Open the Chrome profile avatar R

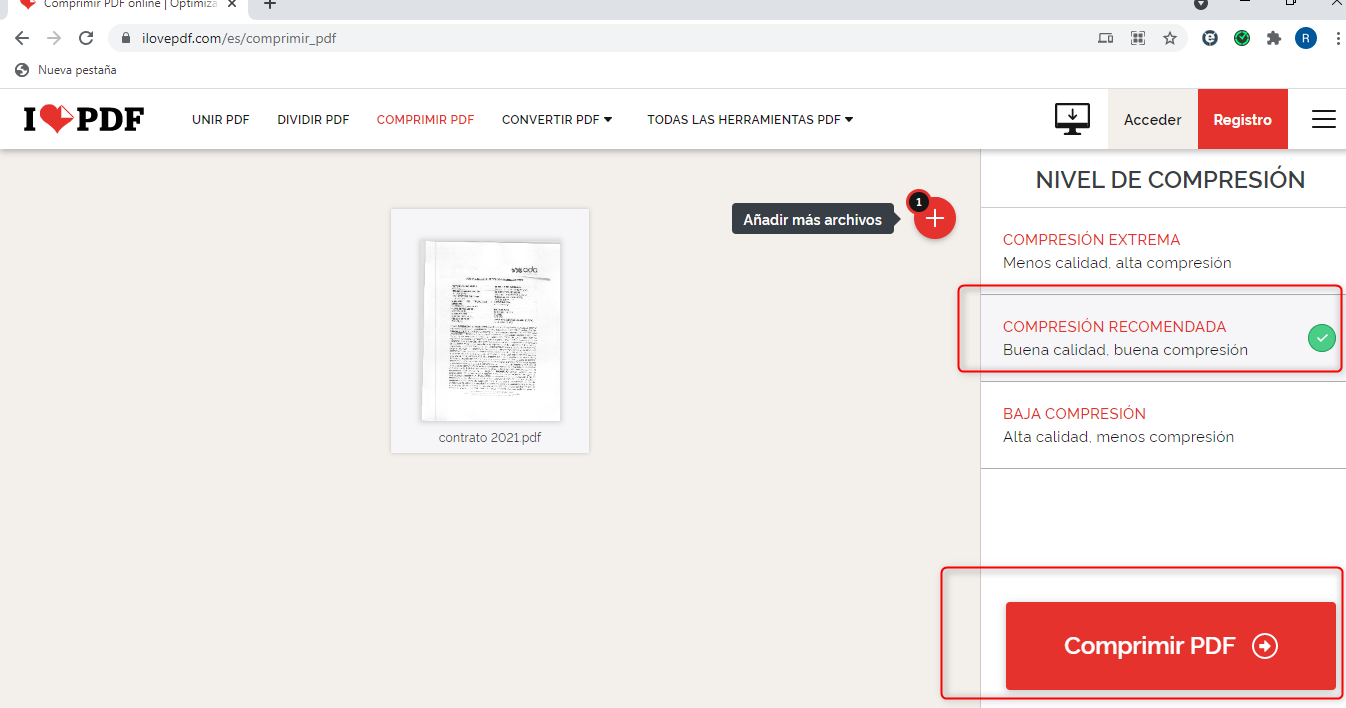tap(1305, 39)
